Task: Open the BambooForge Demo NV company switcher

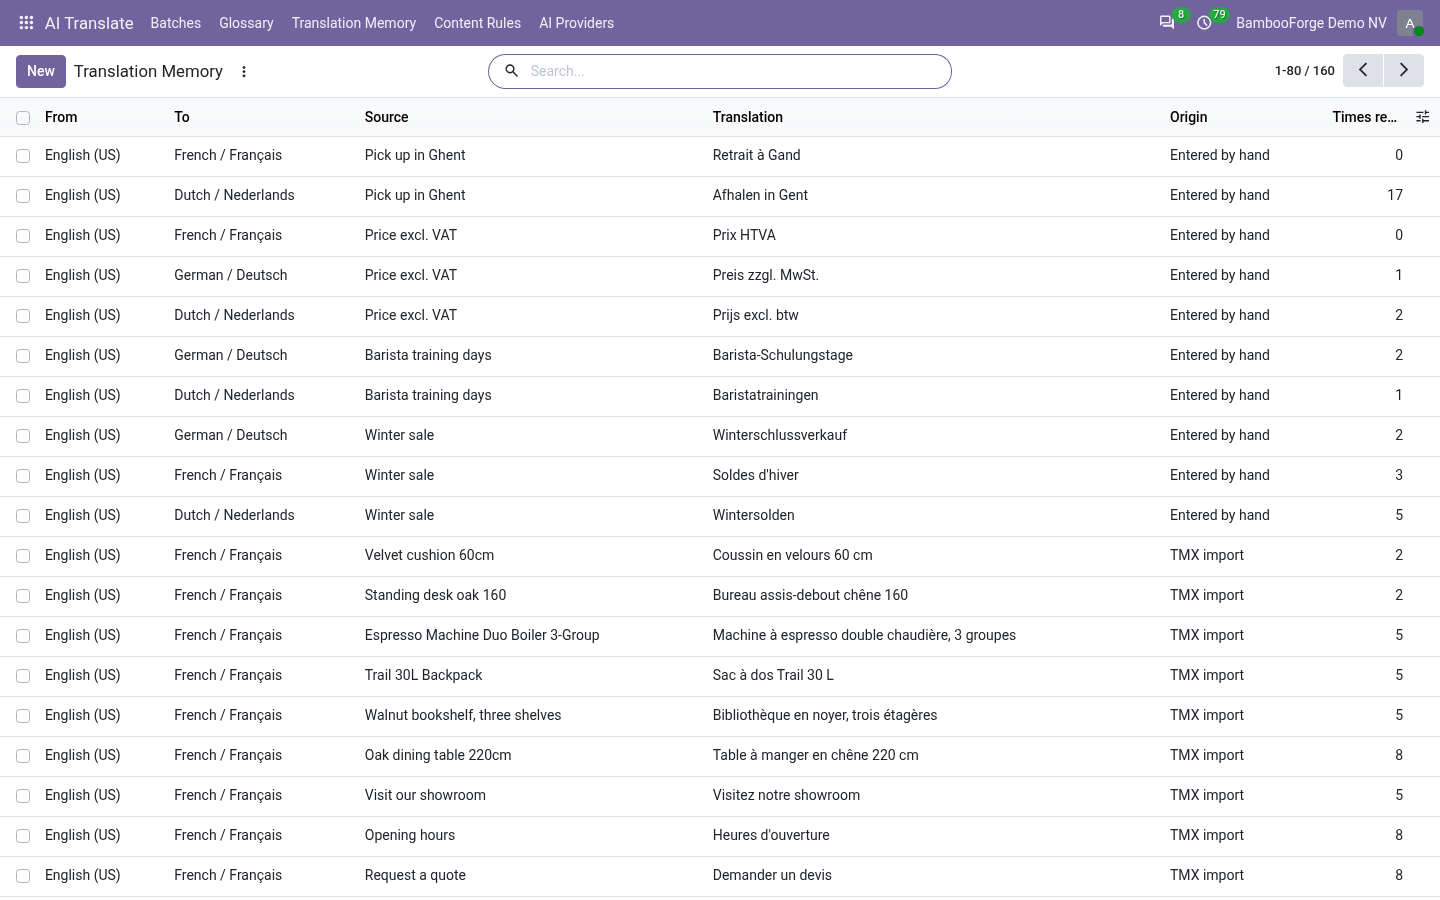Action: click(x=1311, y=23)
